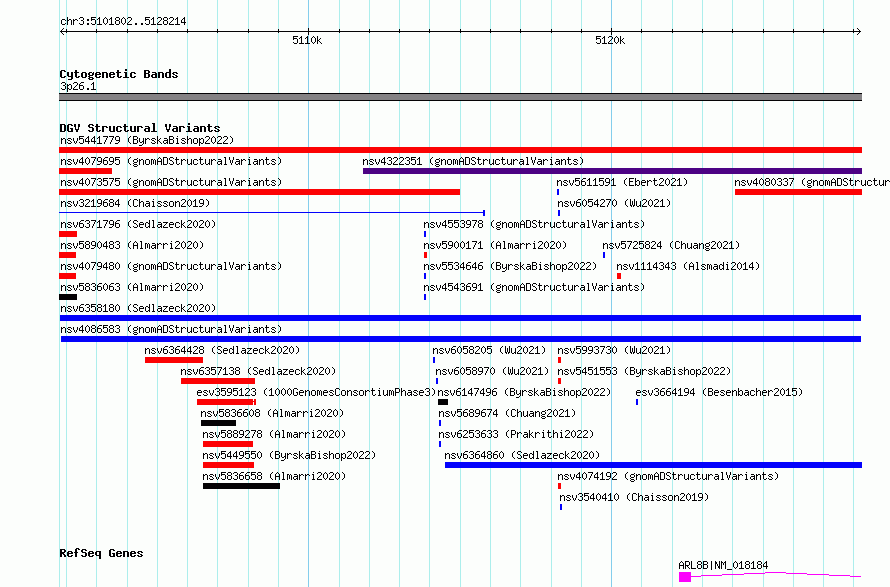Select the blue nsv6358180 variant bar
This screenshot has height=587, width=890.
click(460, 318)
